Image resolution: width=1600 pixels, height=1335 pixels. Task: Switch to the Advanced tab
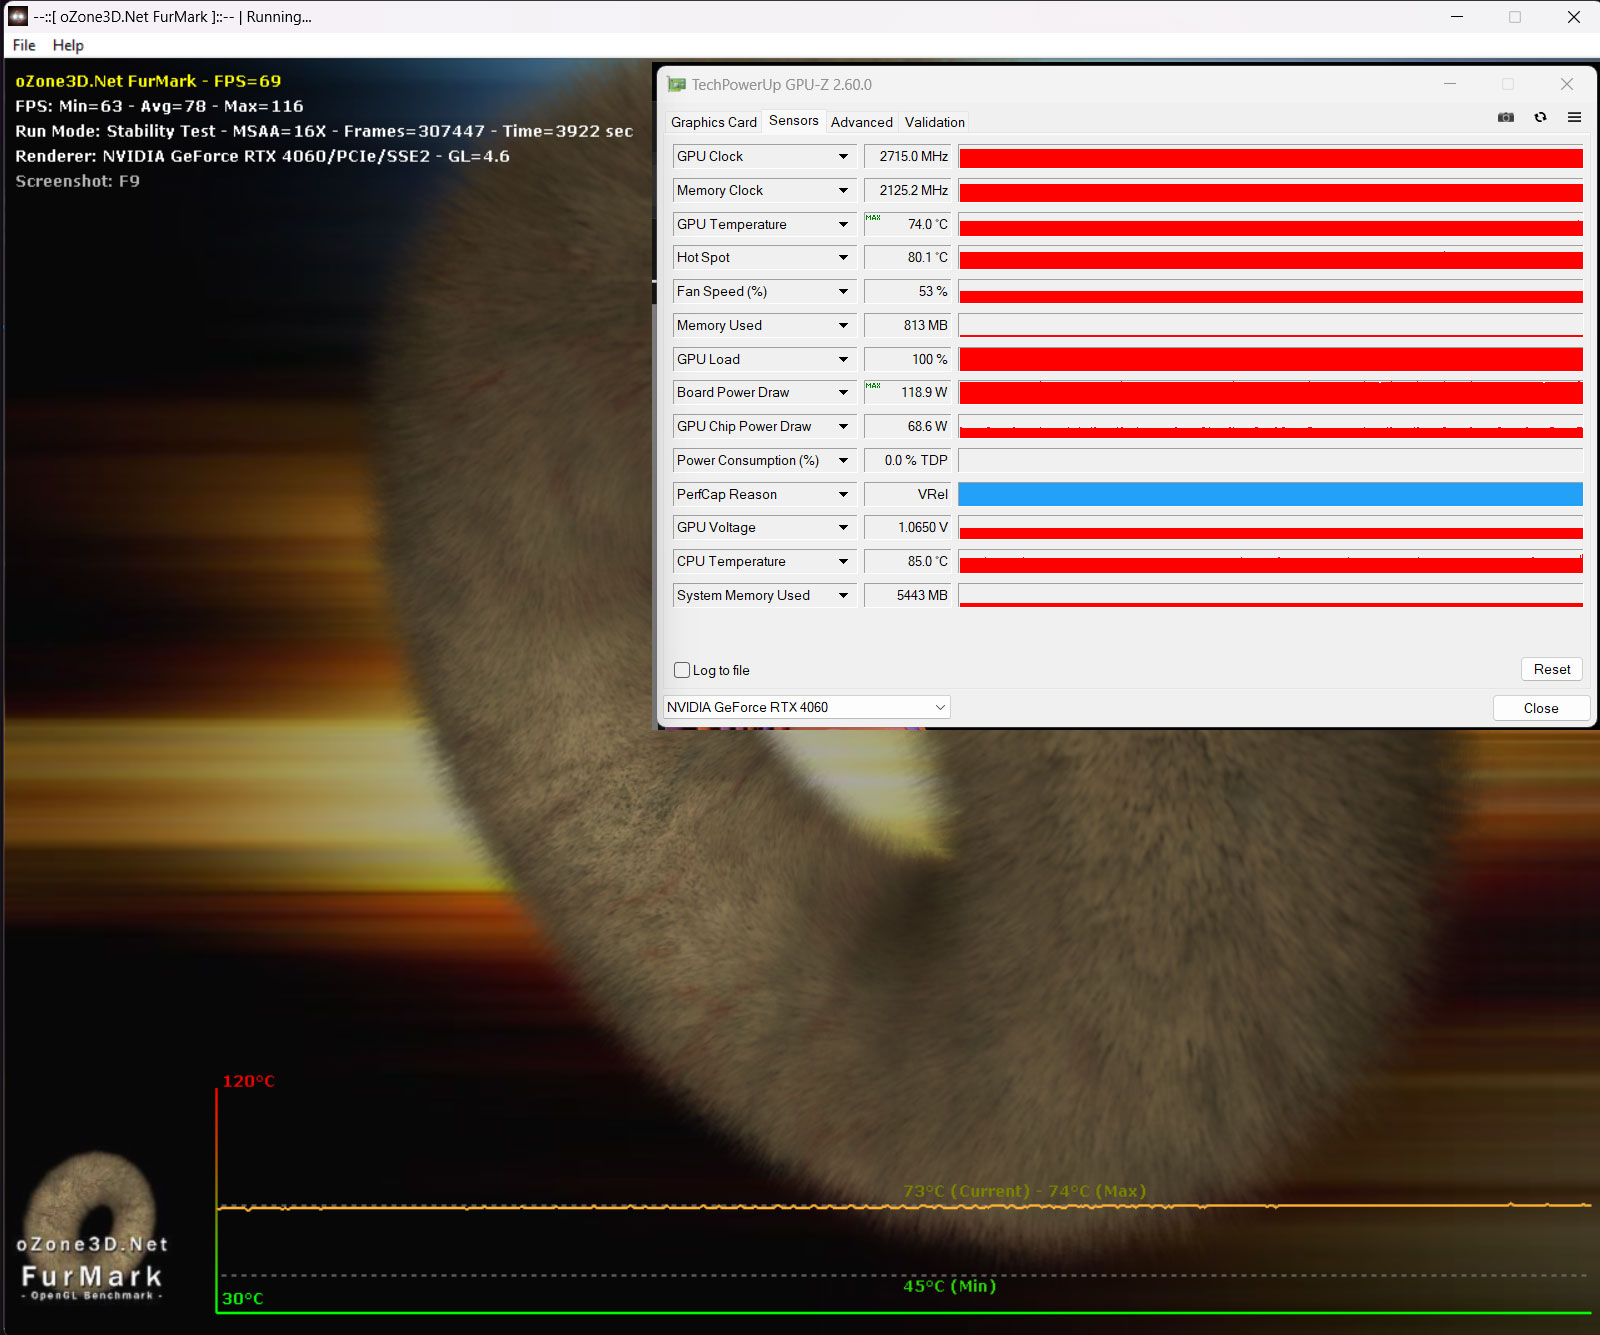[862, 122]
